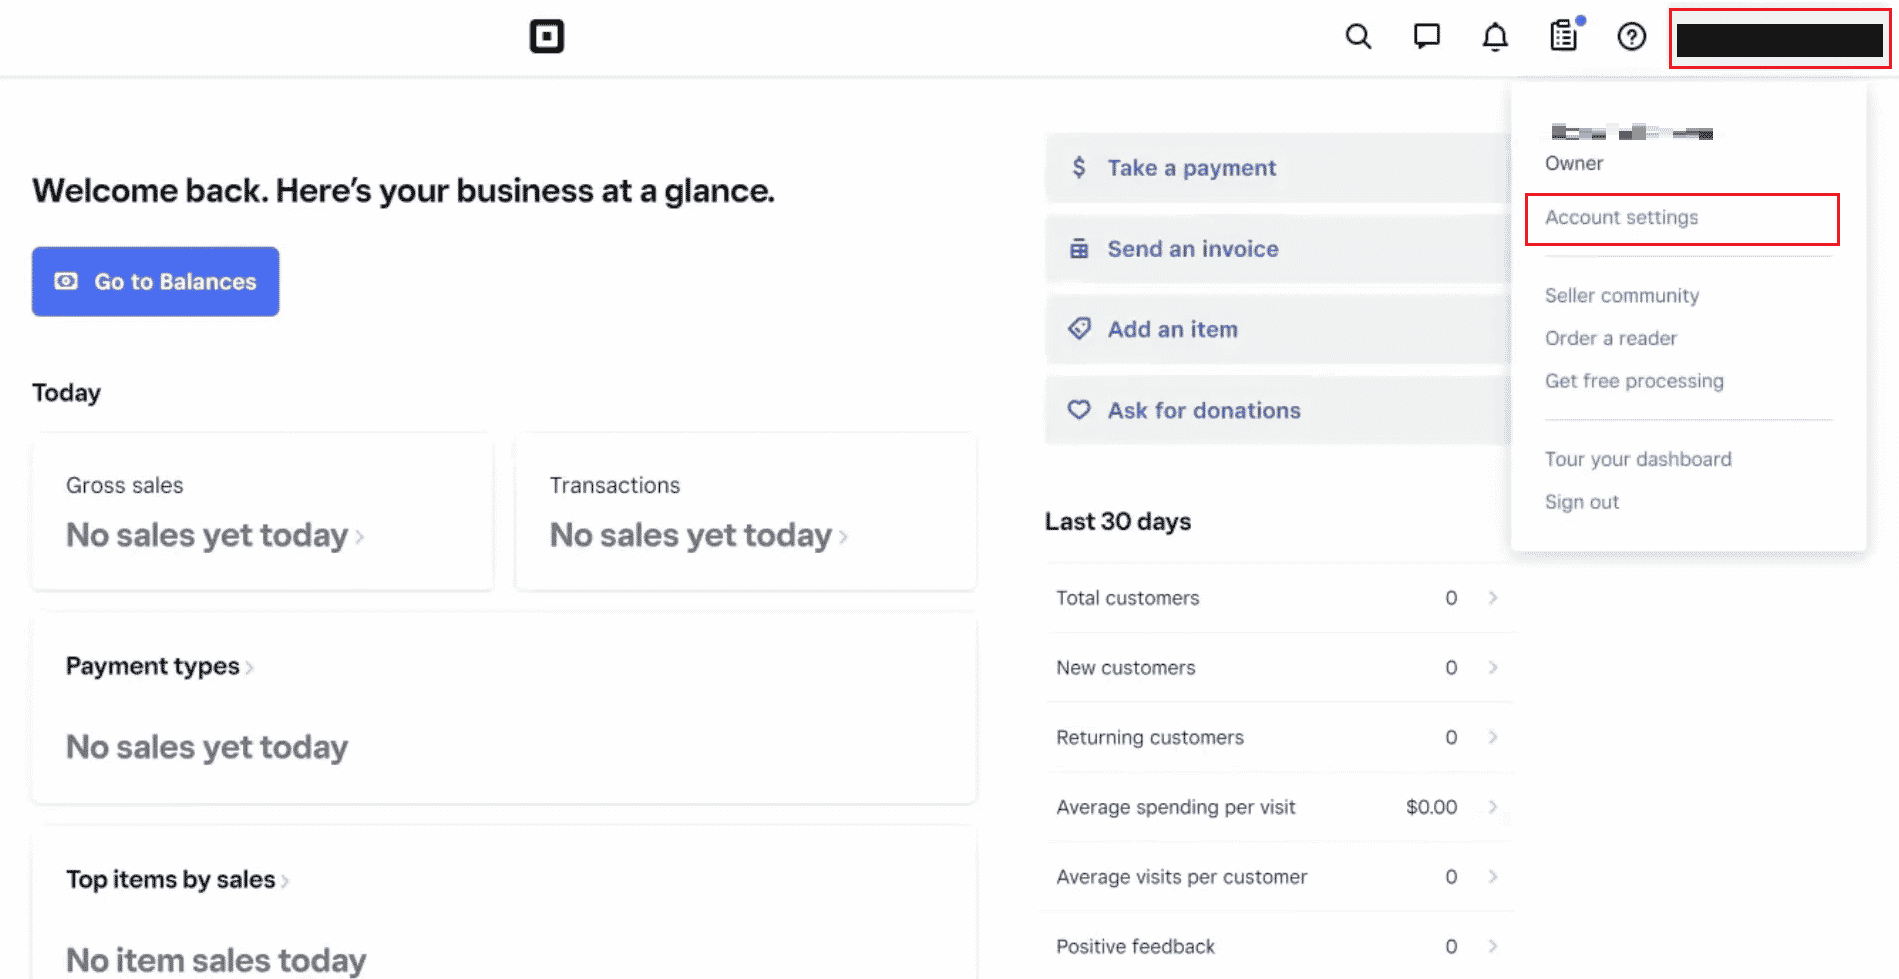Click chevron on Average visits per customer

pyautogui.click(x=1493, y=876)
